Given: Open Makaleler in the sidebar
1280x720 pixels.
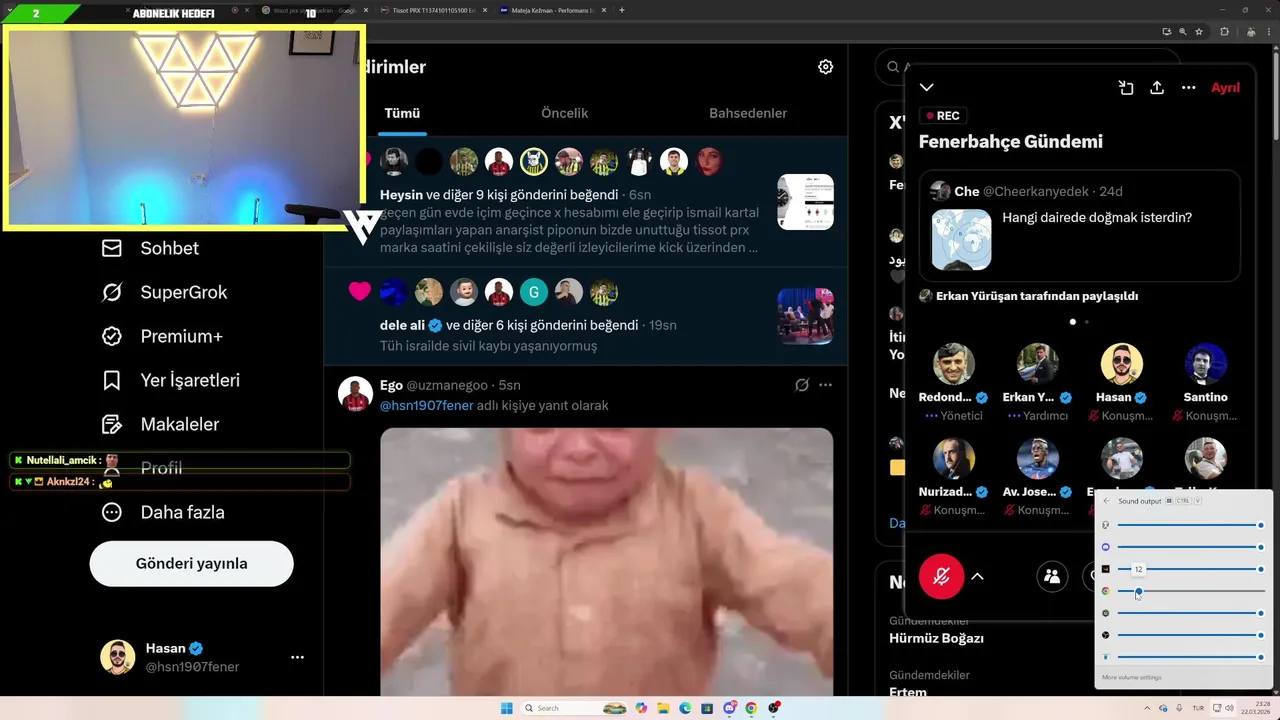Looking at the screenshot, I should [160, 424].
